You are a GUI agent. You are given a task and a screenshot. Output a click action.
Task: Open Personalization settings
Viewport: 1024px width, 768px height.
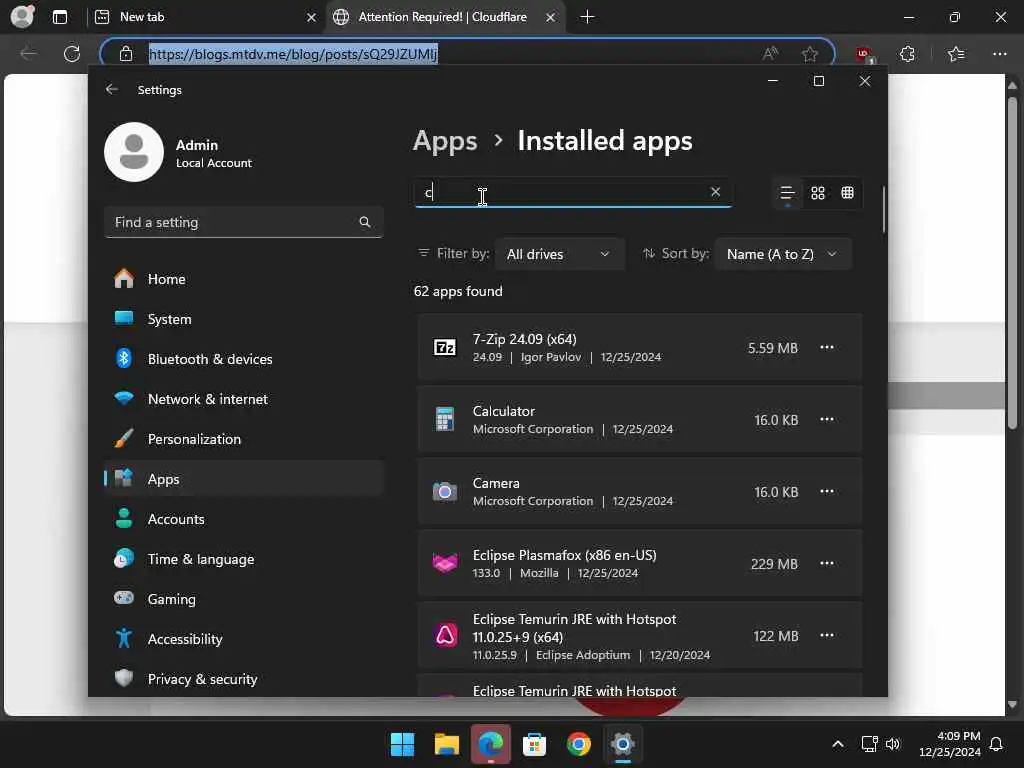(x=243, y=439)
